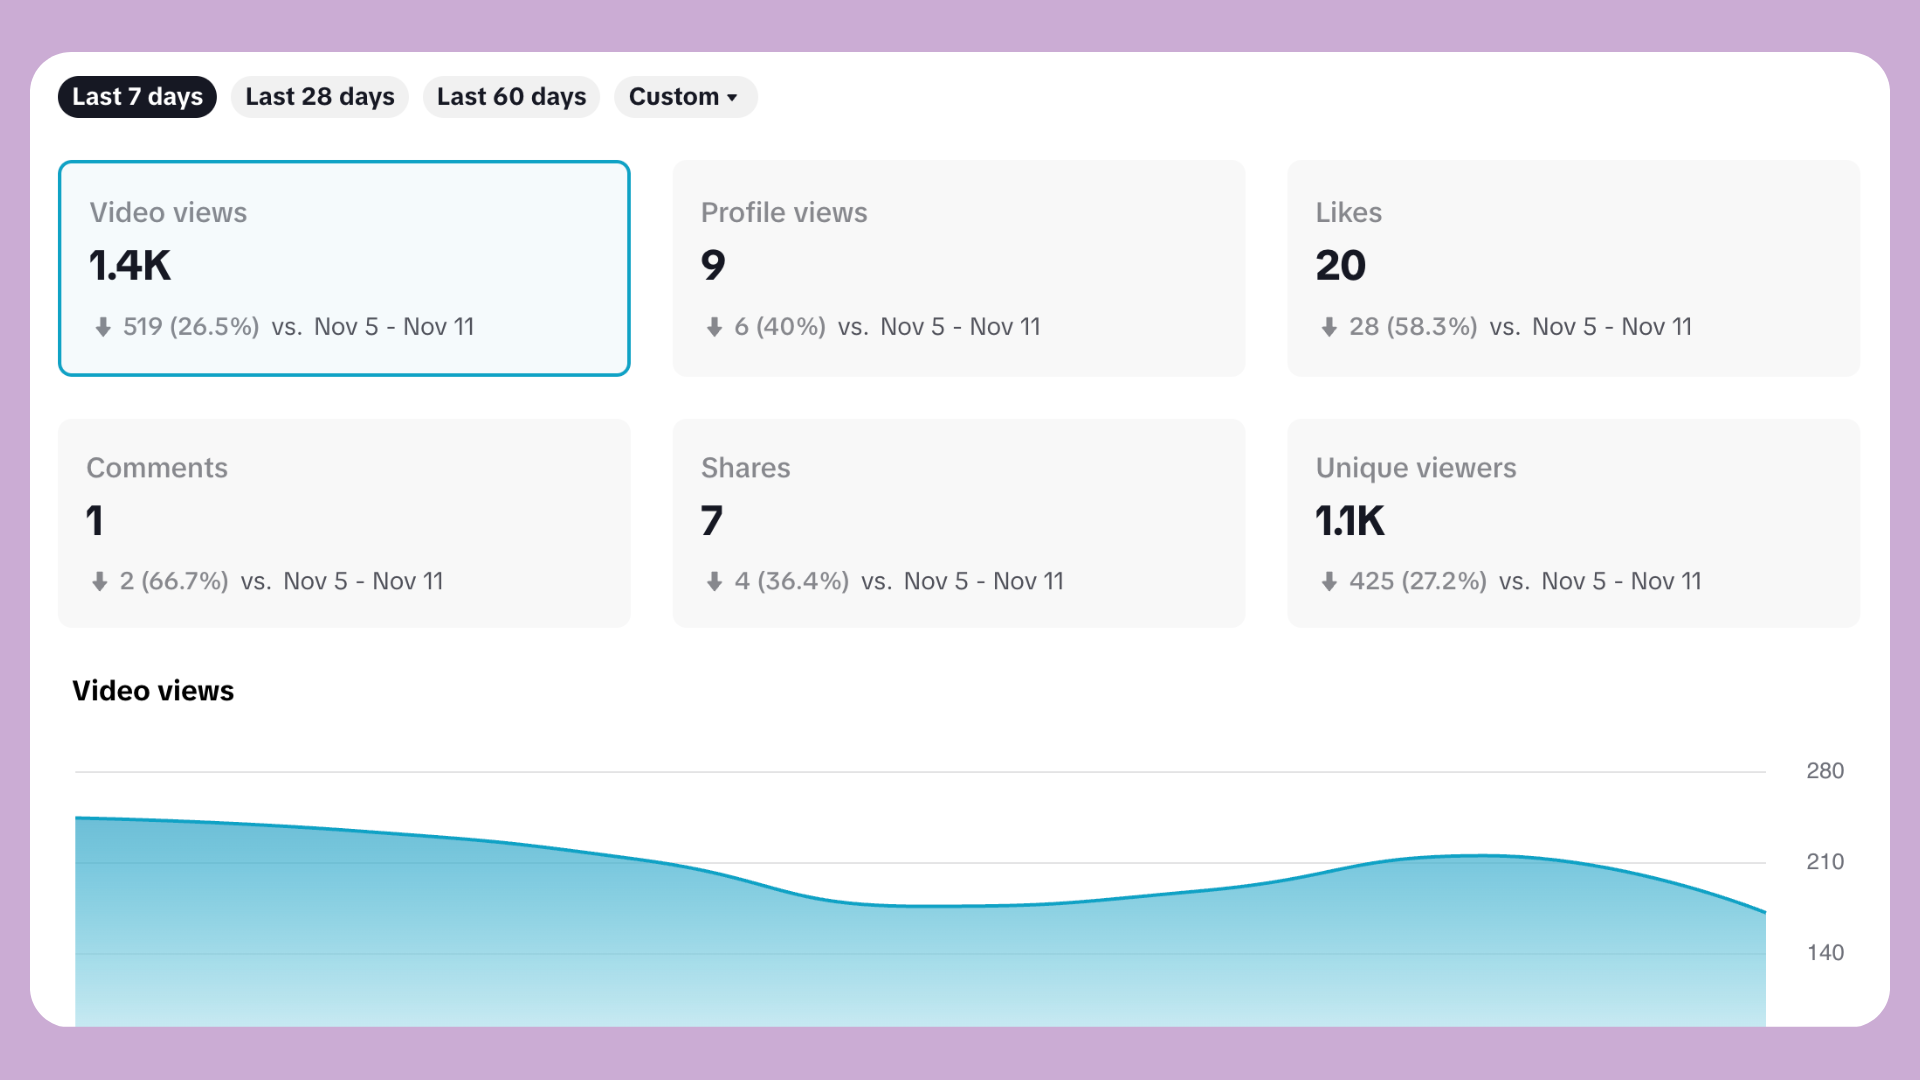Click the 280 y-axis label
This screenshot has width=1920, height=1080.
tap(1824, 771)
